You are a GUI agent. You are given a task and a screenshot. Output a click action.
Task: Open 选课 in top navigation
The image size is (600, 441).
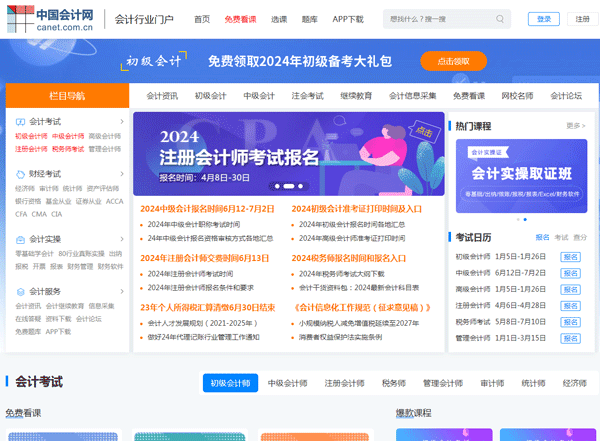tap(279, 19)
